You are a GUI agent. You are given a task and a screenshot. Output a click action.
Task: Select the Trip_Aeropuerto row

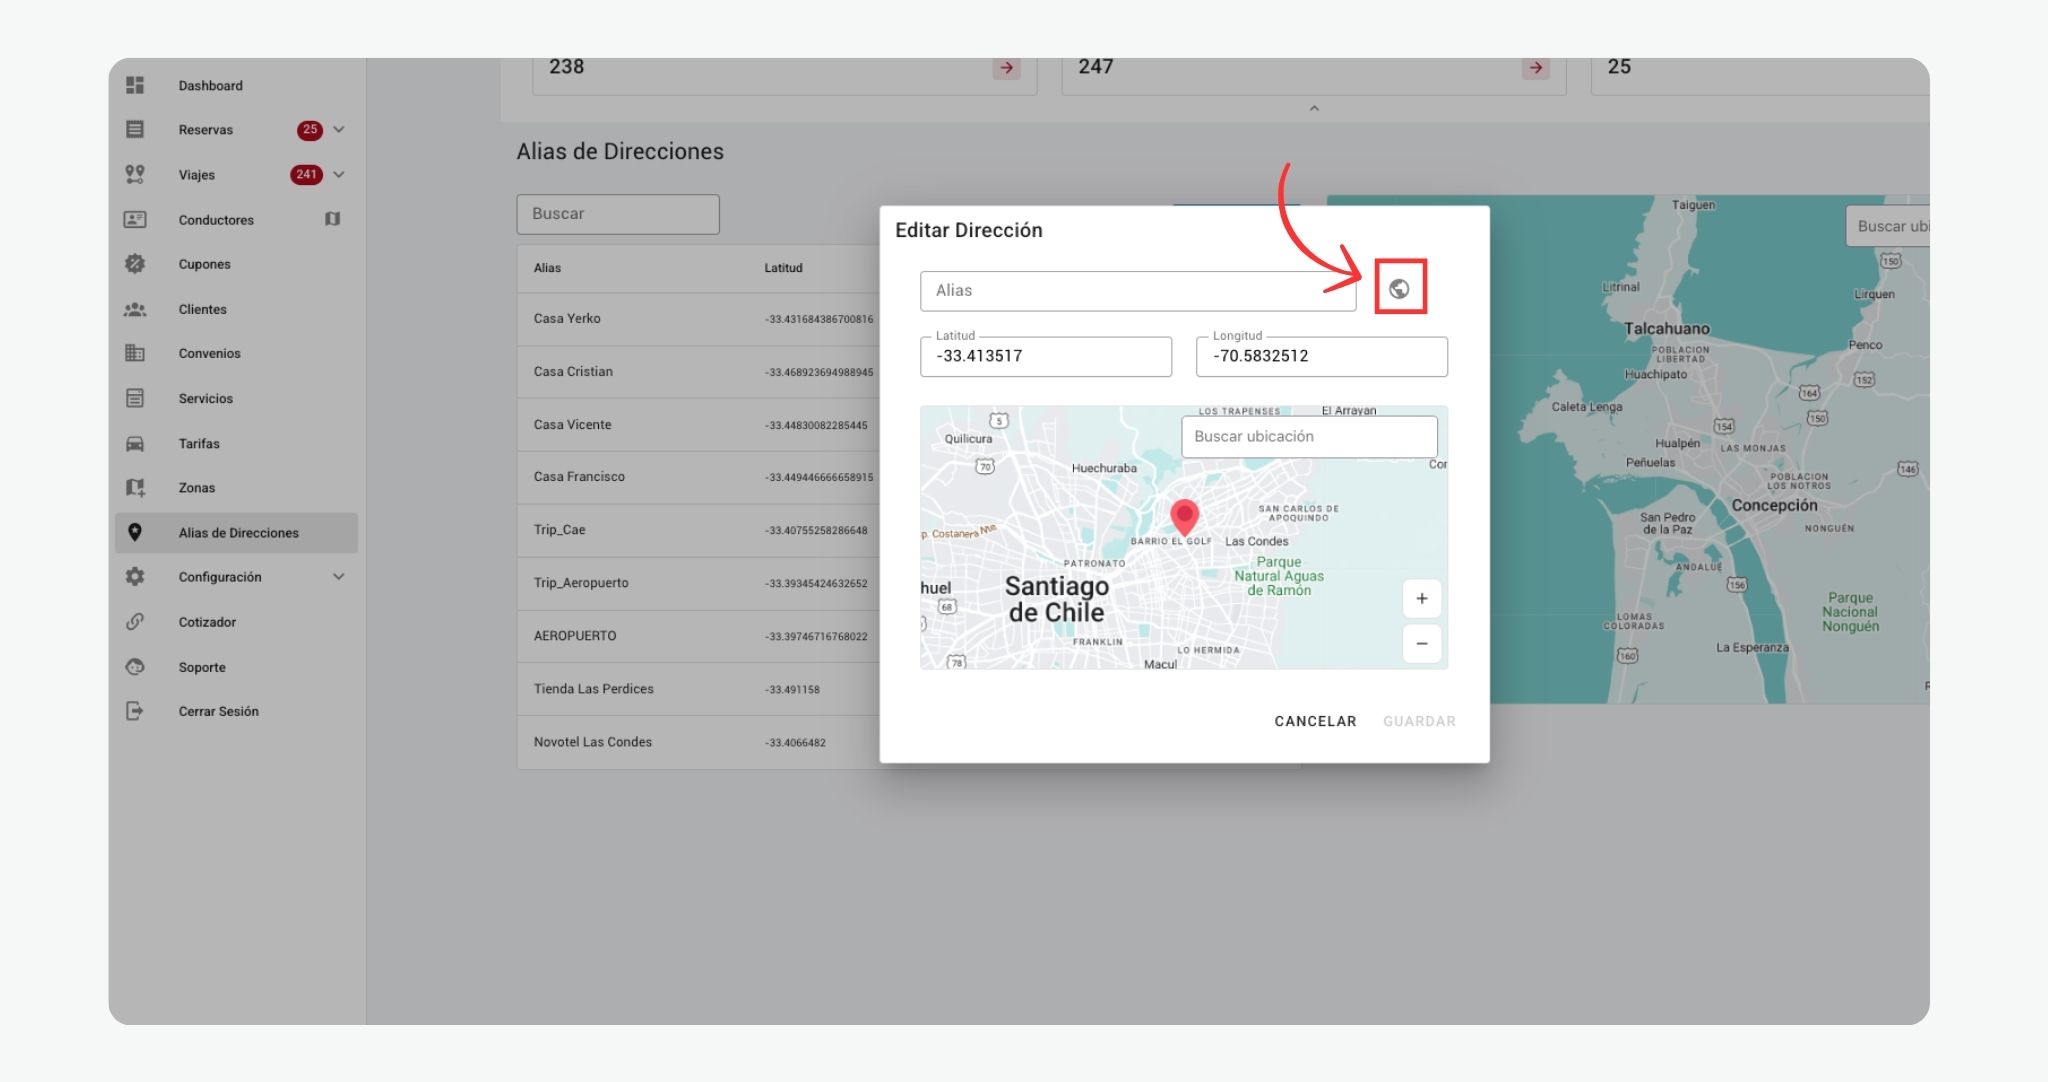click(x=698, y=583)
